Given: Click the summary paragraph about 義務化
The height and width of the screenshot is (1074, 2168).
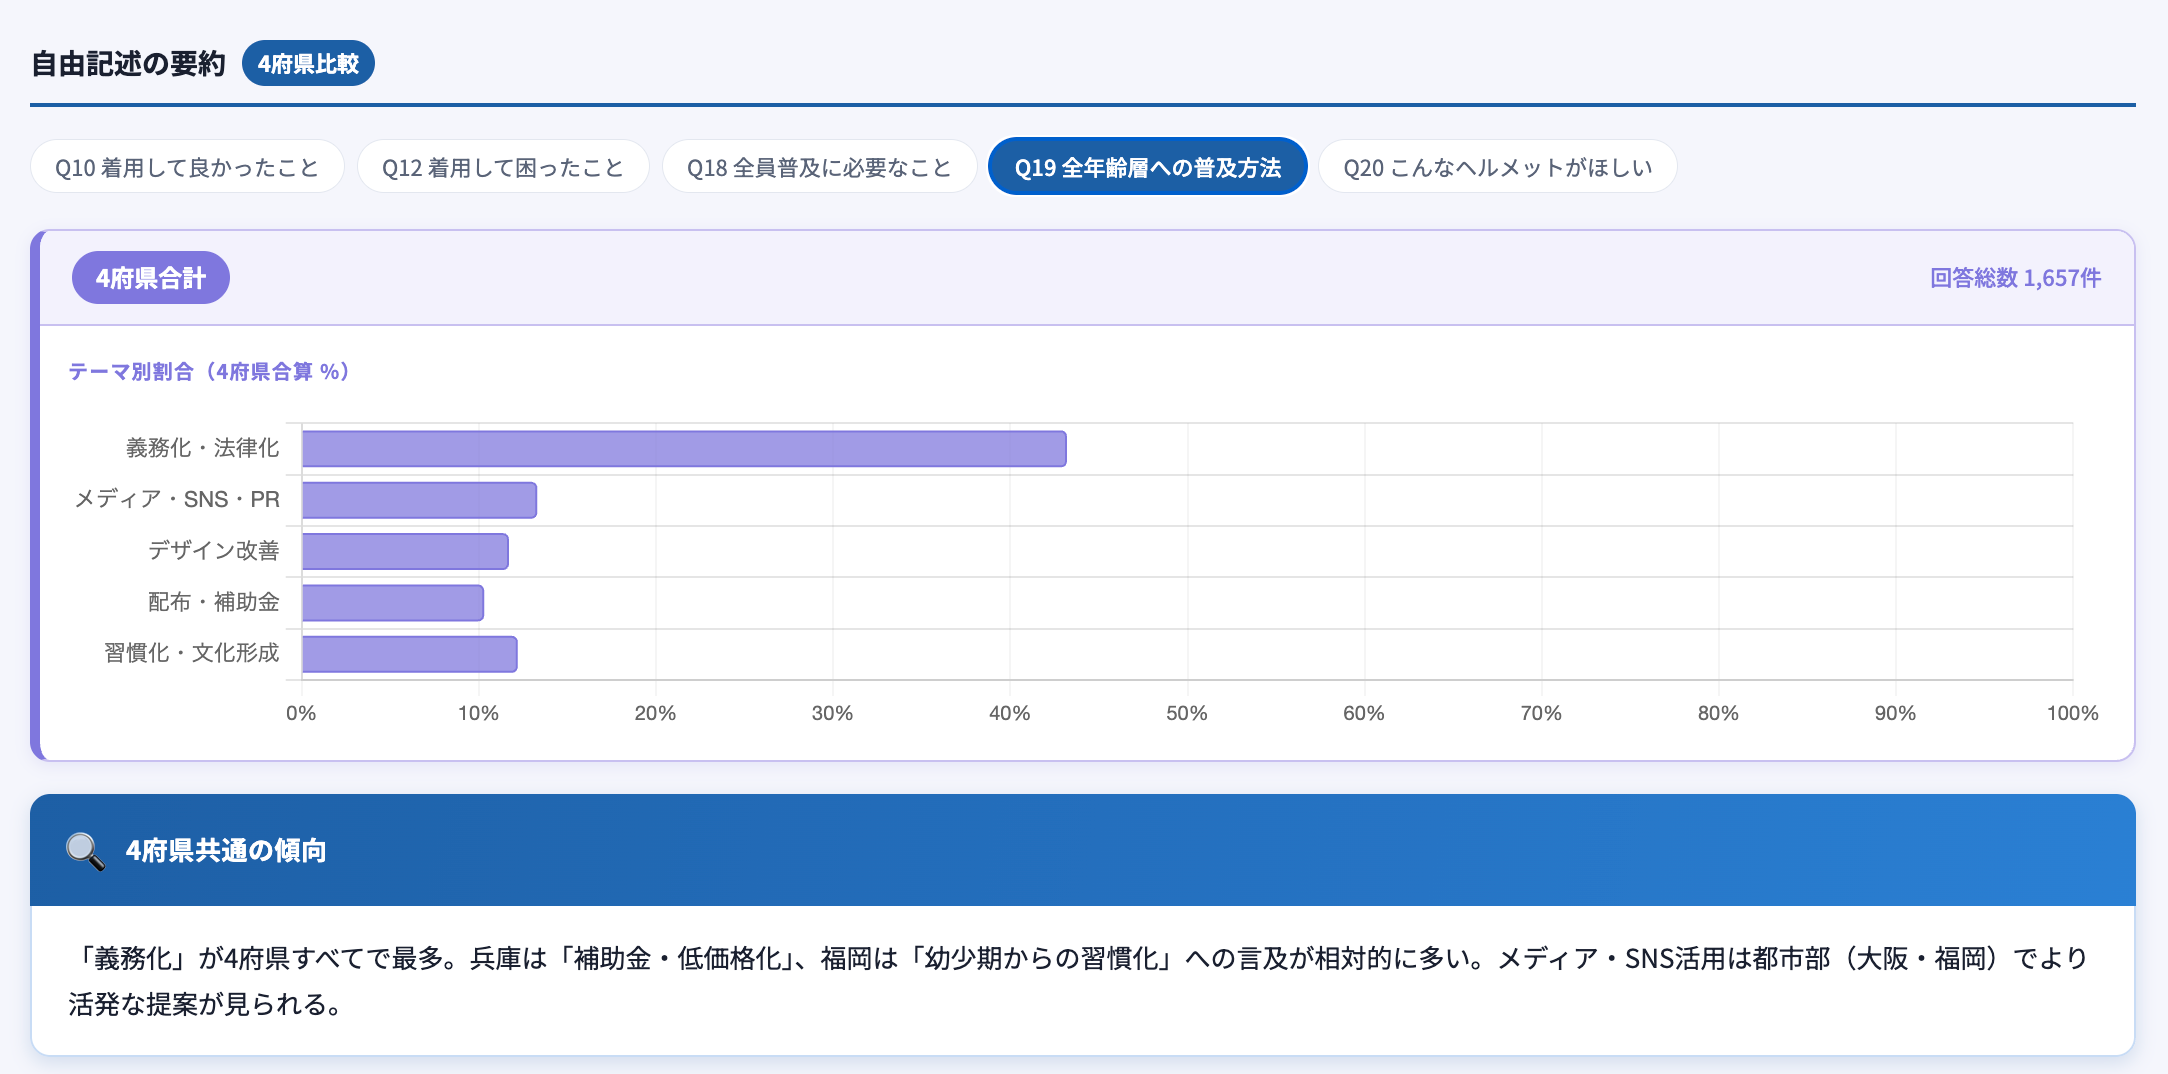Looking at the screenshot, I should click(x=1078, y=981).
